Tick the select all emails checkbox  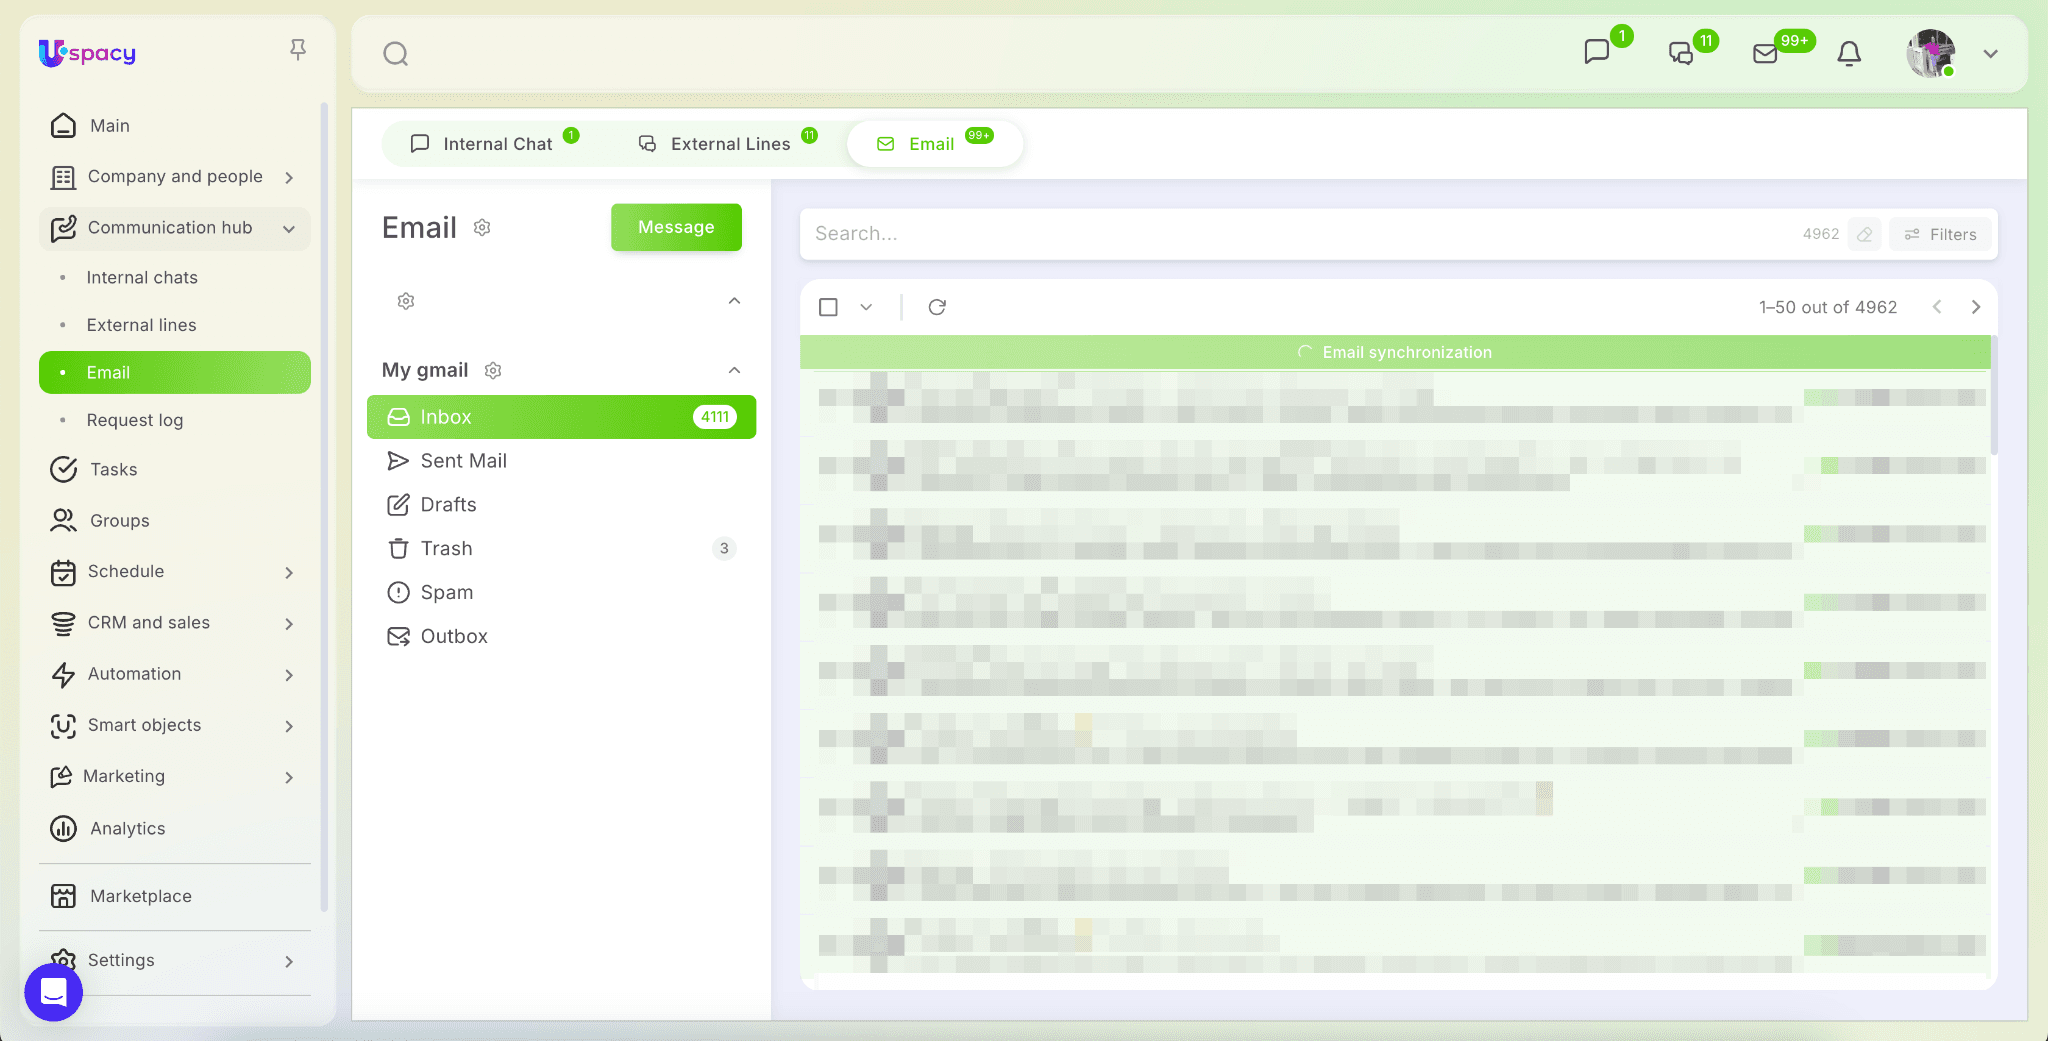[828, 307]
